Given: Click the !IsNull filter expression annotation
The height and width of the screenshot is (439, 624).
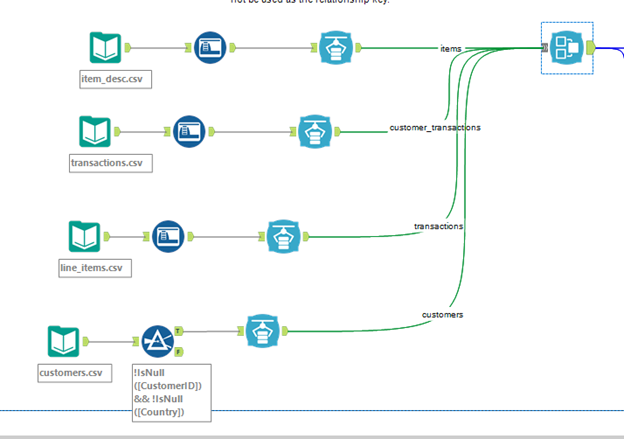Looking at the screenshot, I should coord(172,392).
